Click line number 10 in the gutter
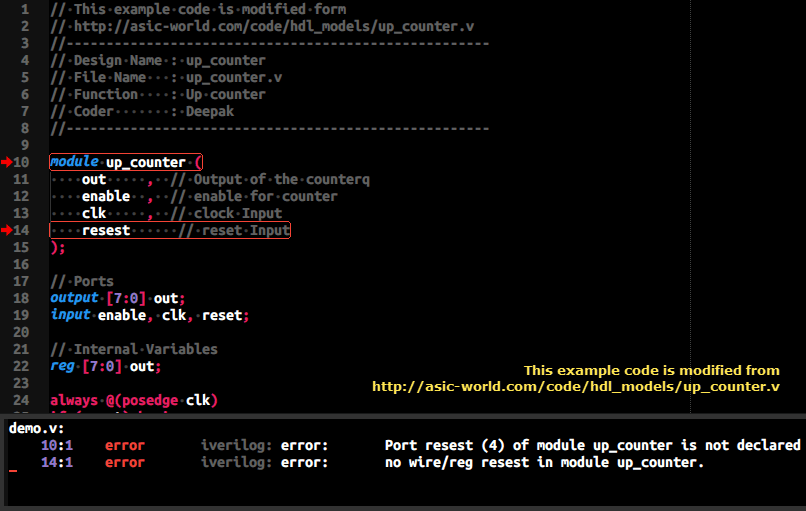The width and height of the screenshot is (806, 511). pyautogui.click(x=22, y=162)
